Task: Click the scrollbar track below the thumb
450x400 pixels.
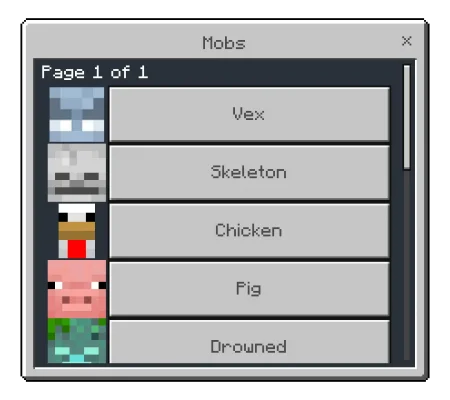Action: pos(407,265)
